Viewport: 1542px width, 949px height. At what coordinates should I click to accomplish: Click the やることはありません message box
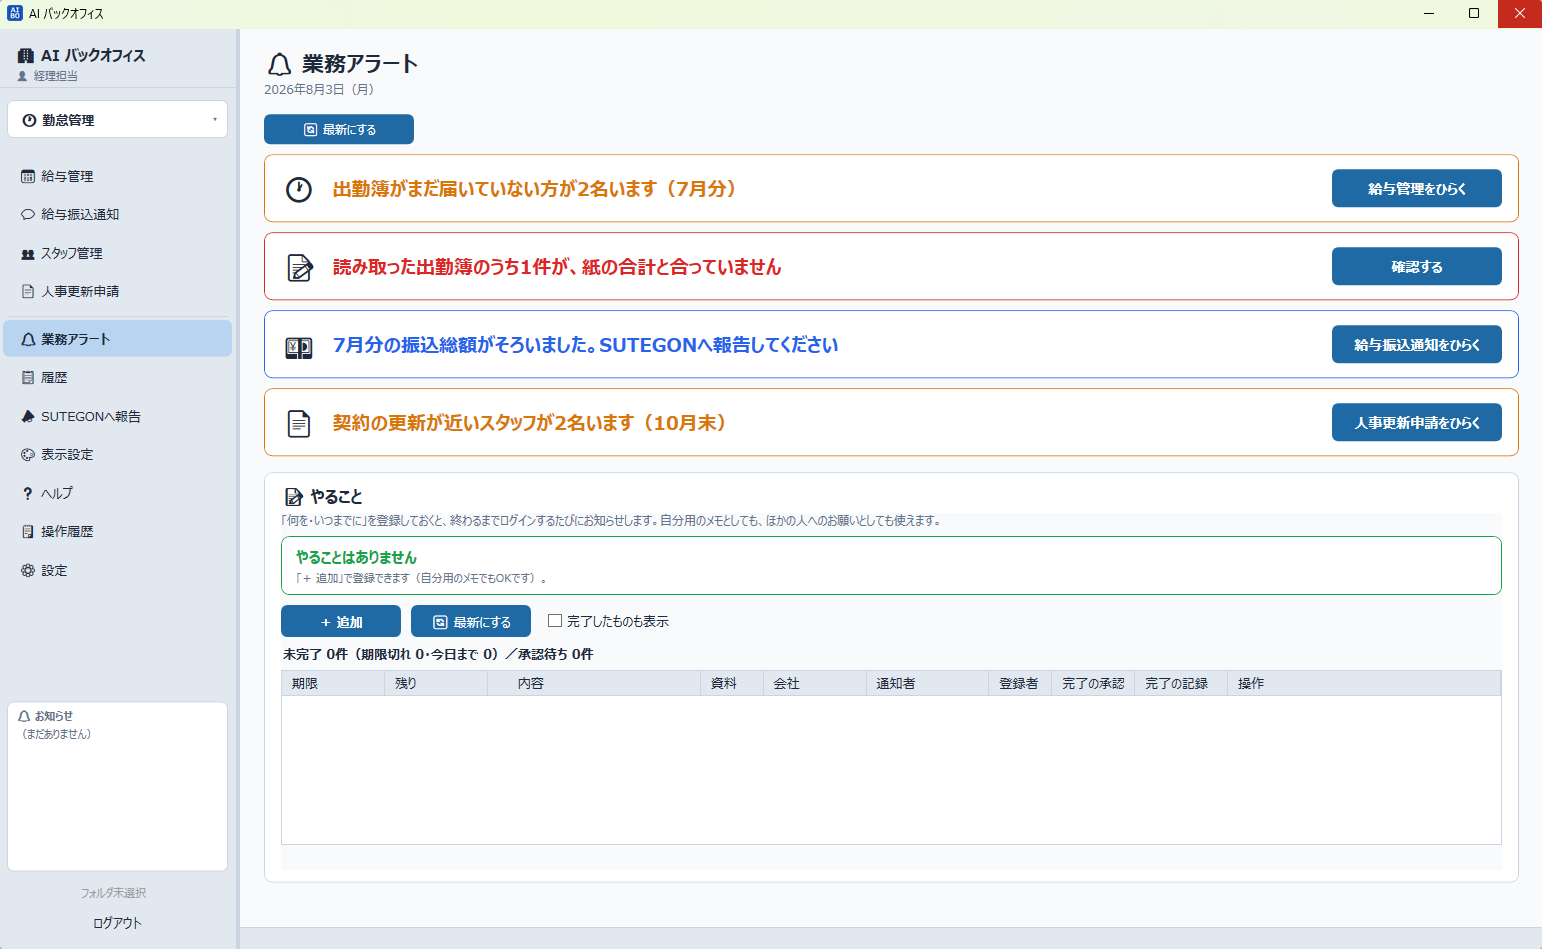891,566
